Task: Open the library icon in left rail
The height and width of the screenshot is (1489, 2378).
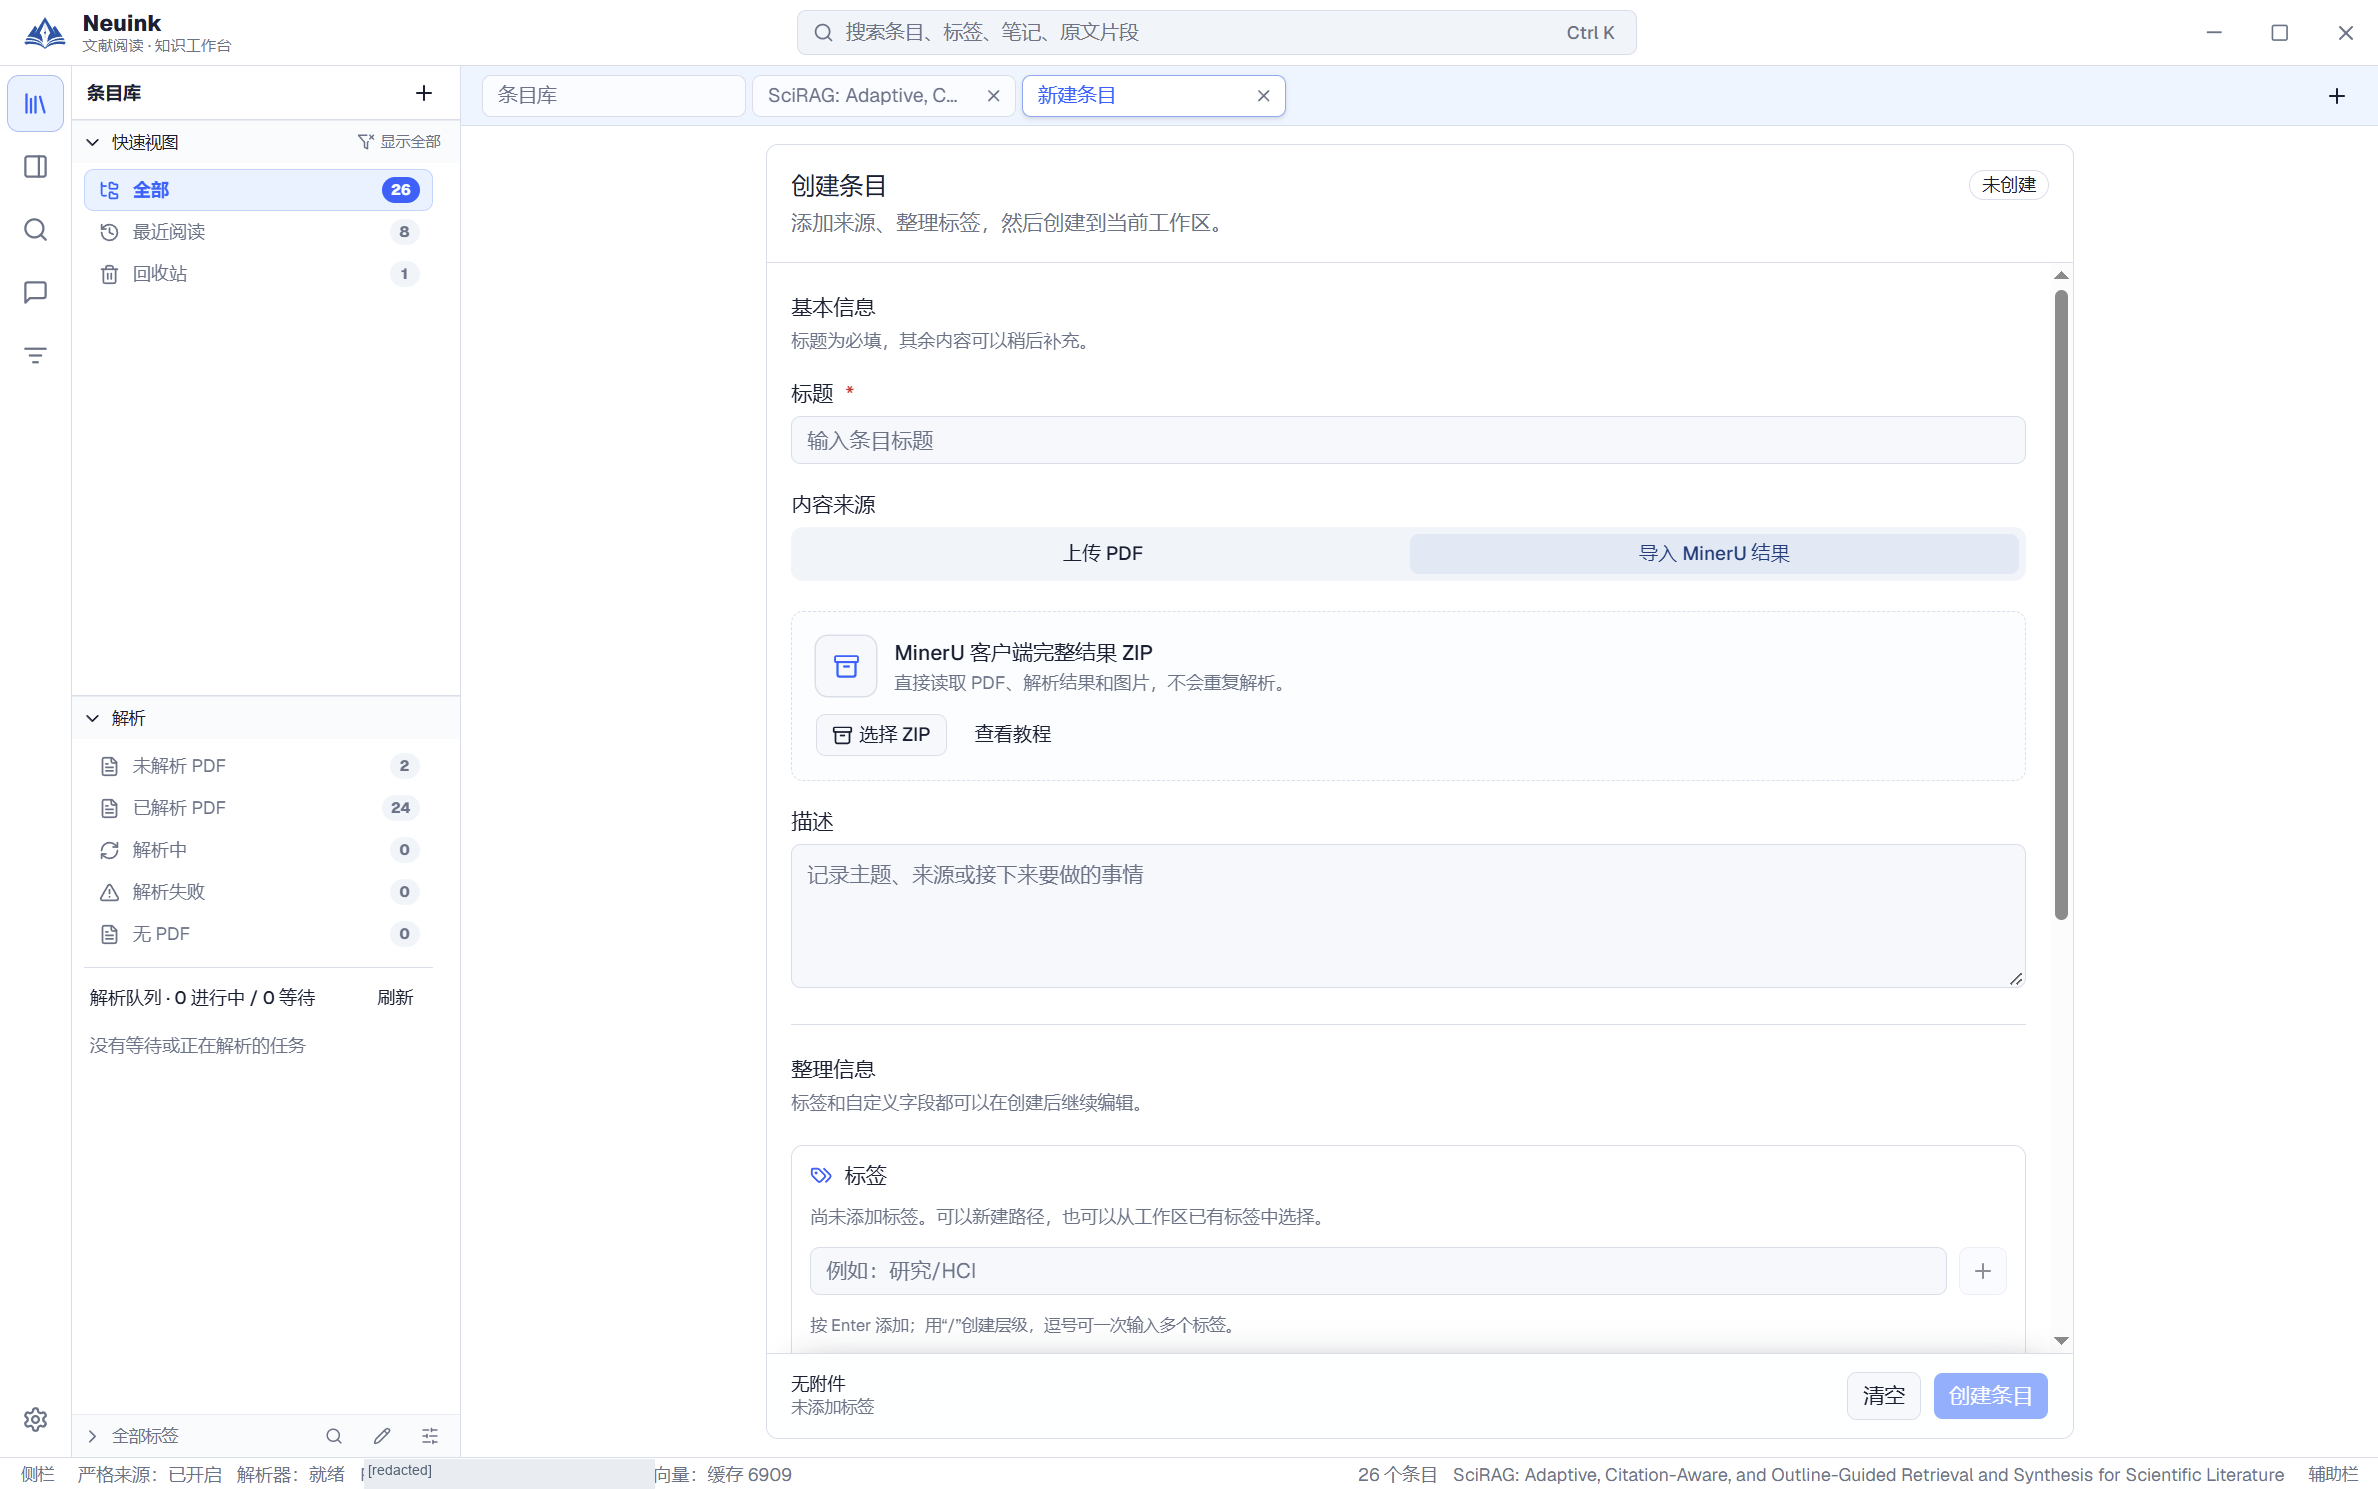Action: (x=35, y=104)
